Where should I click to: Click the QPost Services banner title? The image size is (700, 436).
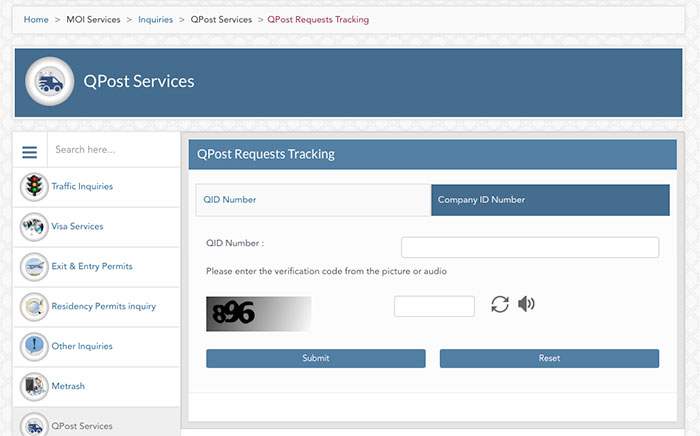pos(139,82)
